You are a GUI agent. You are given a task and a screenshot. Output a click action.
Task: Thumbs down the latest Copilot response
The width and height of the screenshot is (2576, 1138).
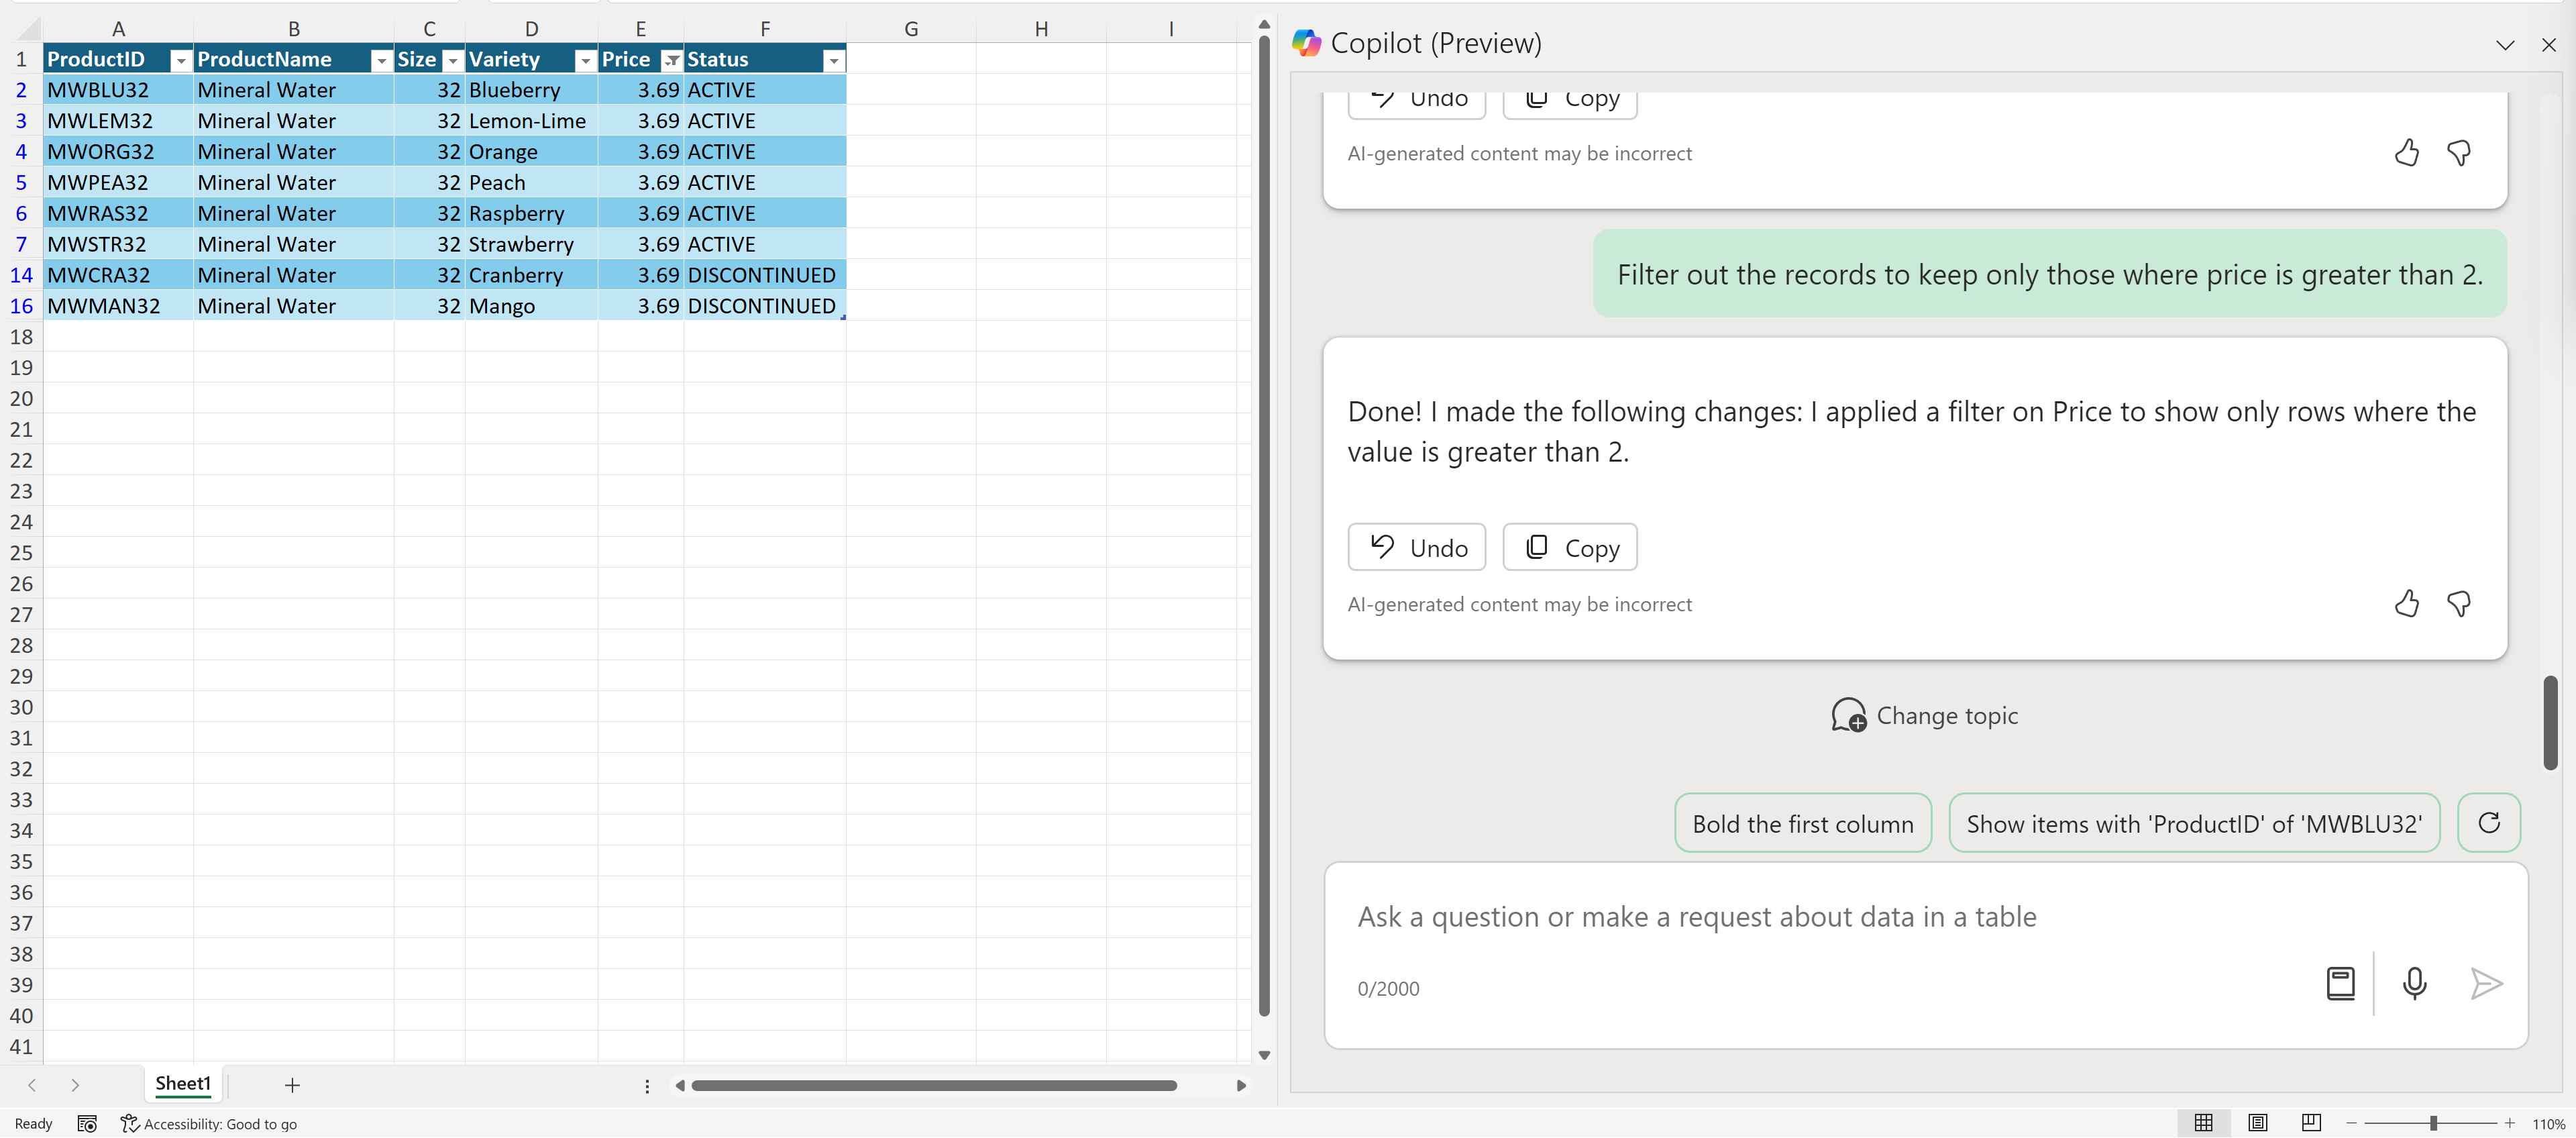pos(2458,604)
